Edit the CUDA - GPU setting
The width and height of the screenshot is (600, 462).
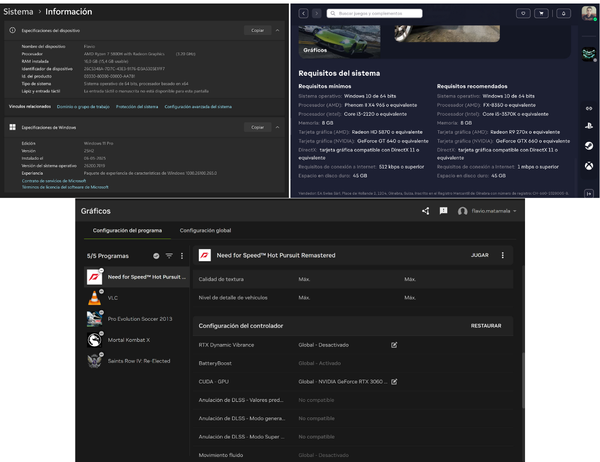pos(395,381)
